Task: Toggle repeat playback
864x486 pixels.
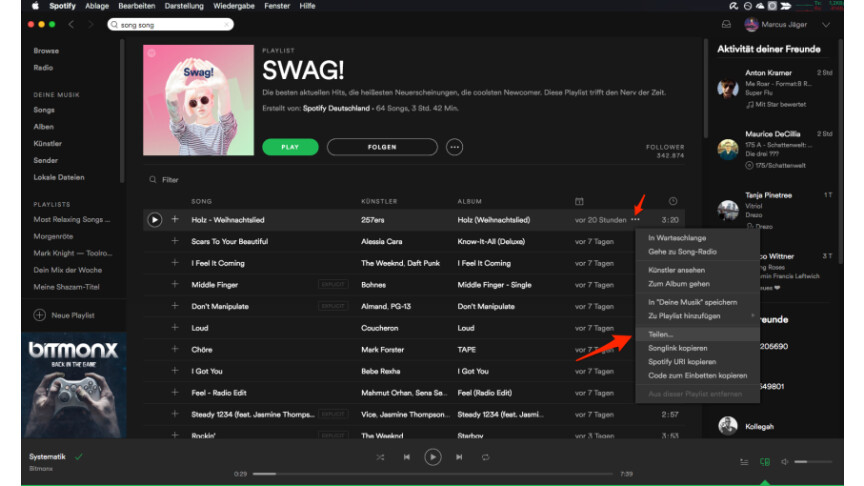Action: (x=485, y=457)
